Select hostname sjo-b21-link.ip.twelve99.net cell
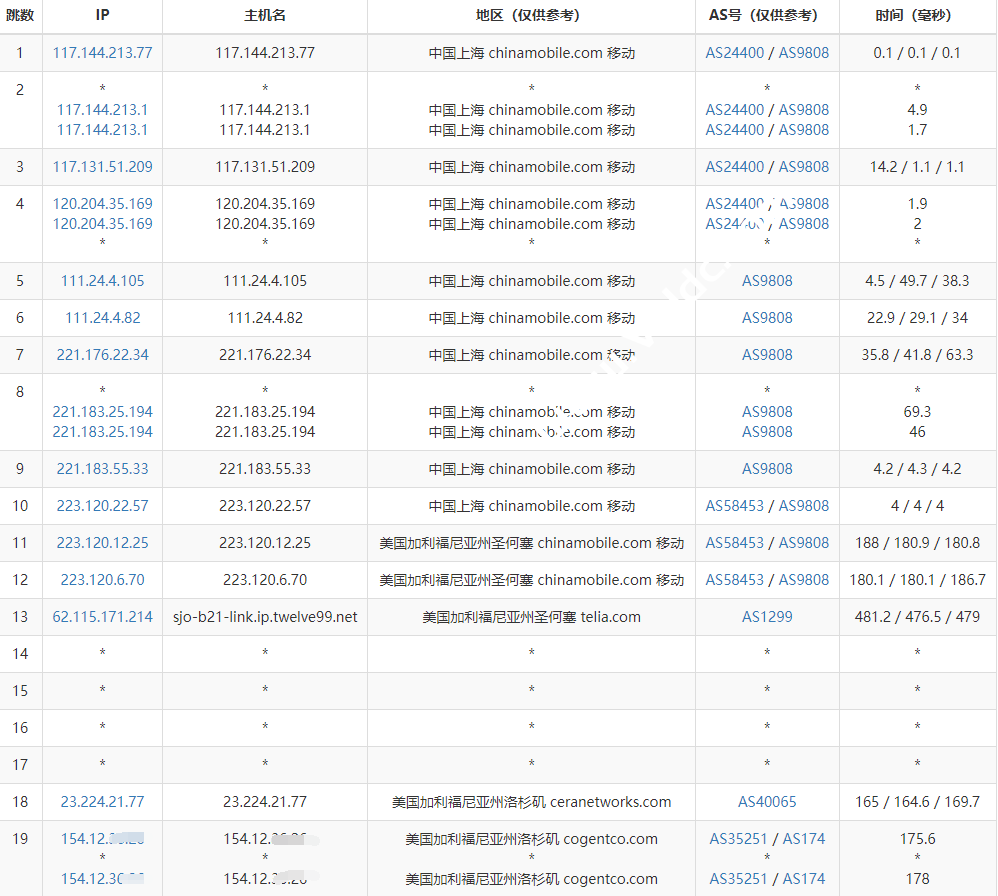The image size is (998, 896). click(x=265, y=617)
